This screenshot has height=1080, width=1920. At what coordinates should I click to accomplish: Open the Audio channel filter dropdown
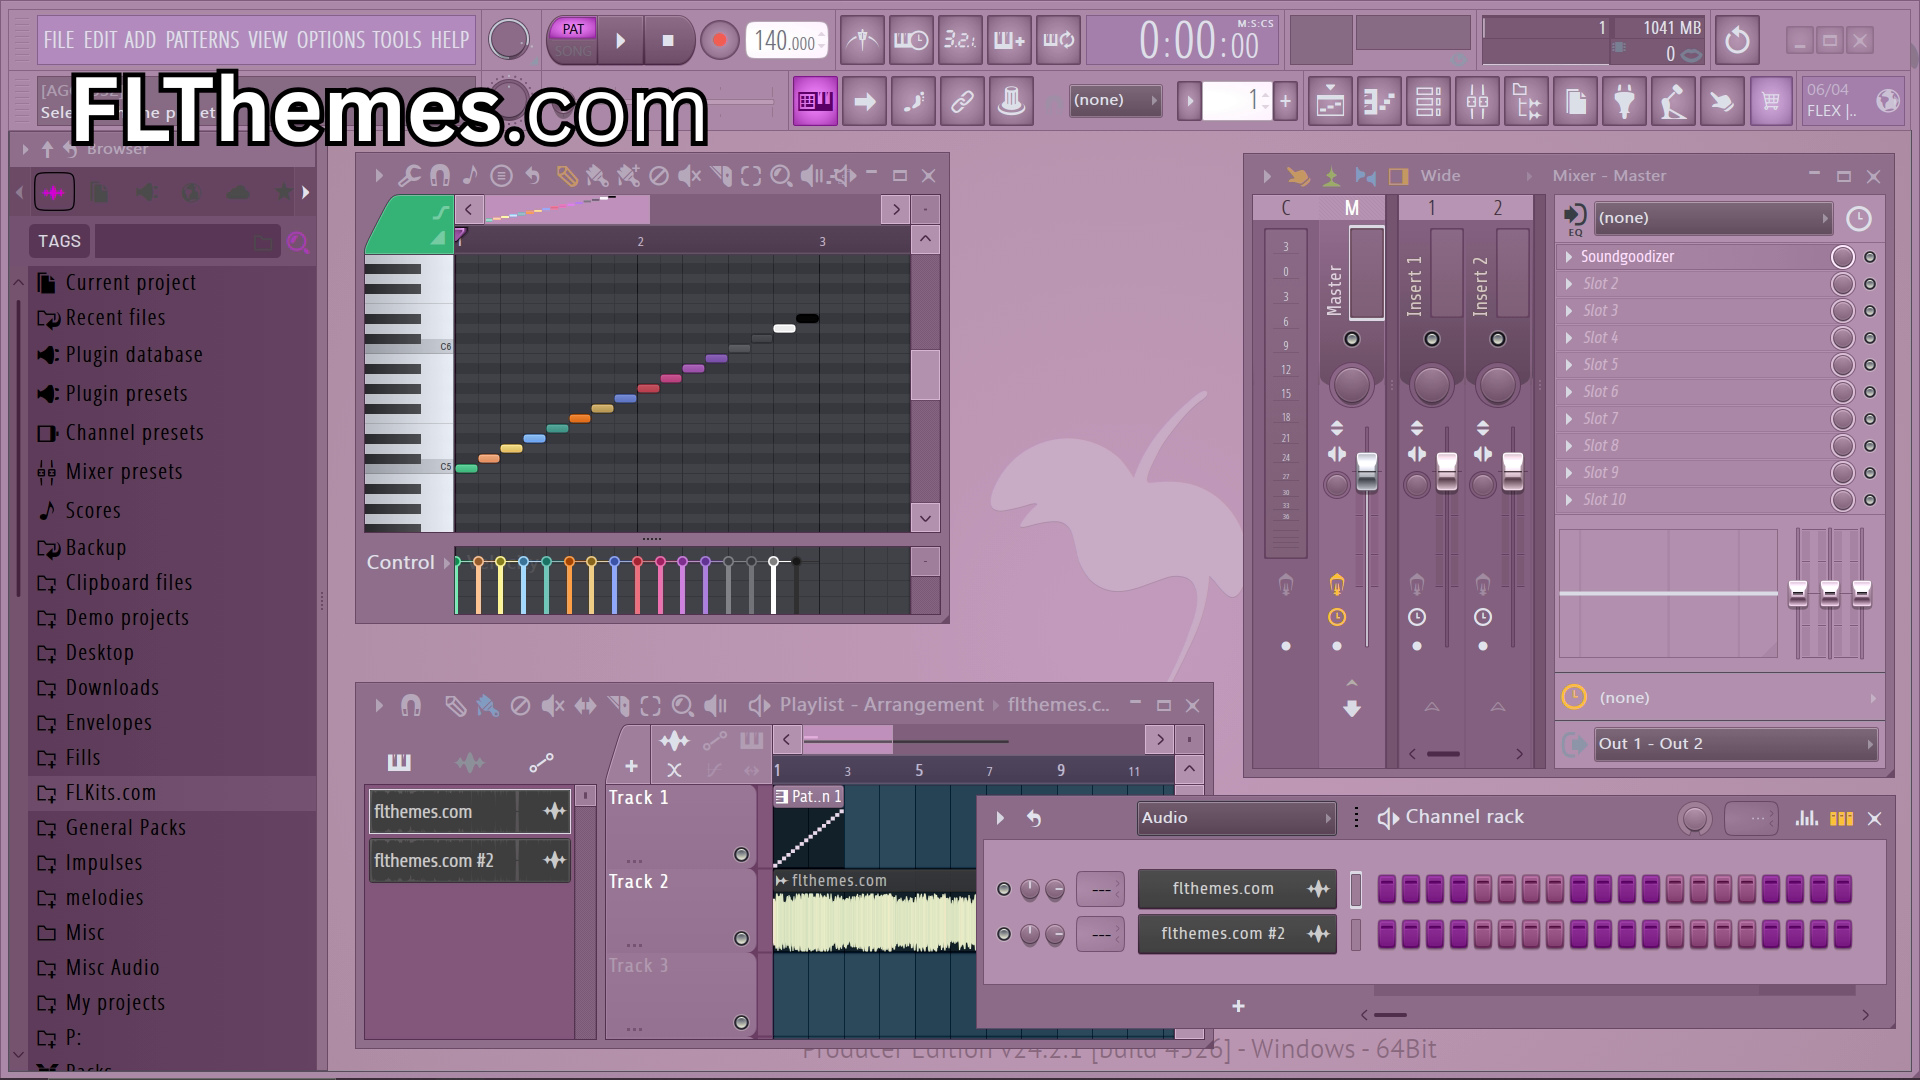point(1236,818)
